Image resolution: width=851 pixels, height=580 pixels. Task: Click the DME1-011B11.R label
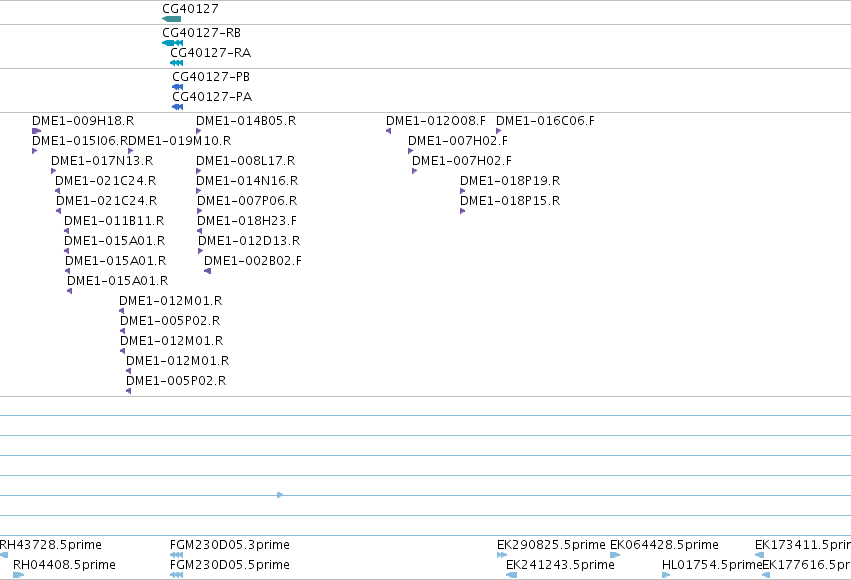click(x=114, y=221)
